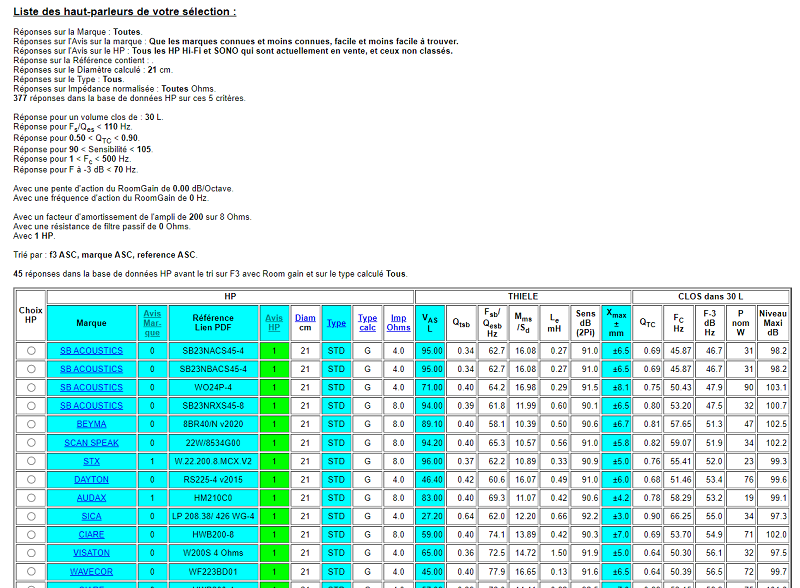Open the CIARE brand link in HWB200-8 row

tap(91, 534)
